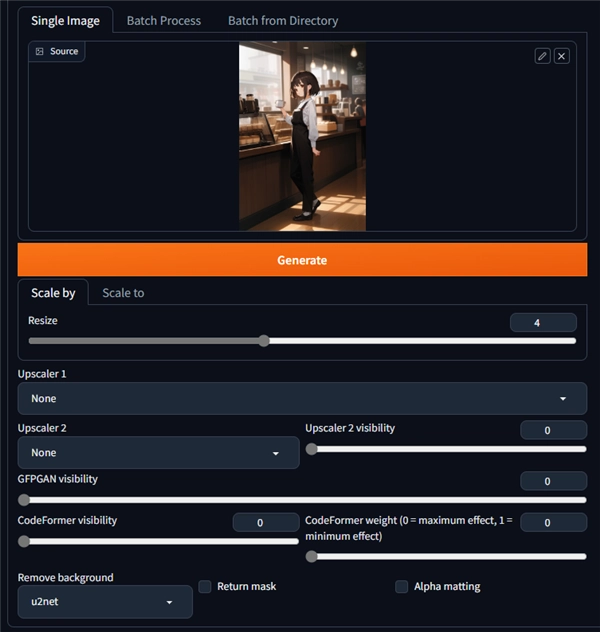Click the Resize value input field
Image resolution: width=600 pixels, height=632 pixels.
coord(543,322)
